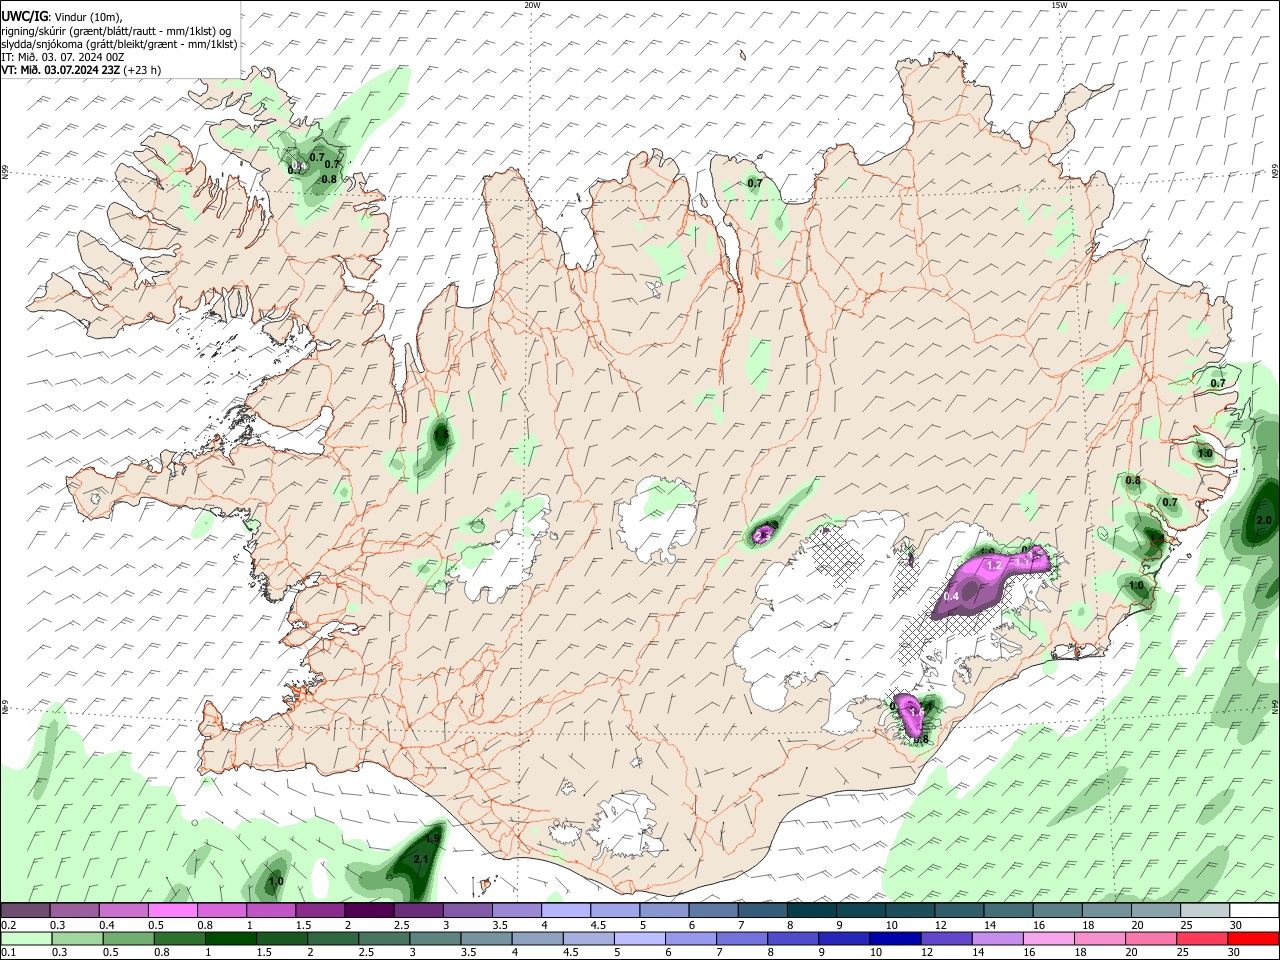Select the darkest green swatch labeled 1 in lower legend
The height and width of the screenshot is (960, 1280).
[229, 938]
